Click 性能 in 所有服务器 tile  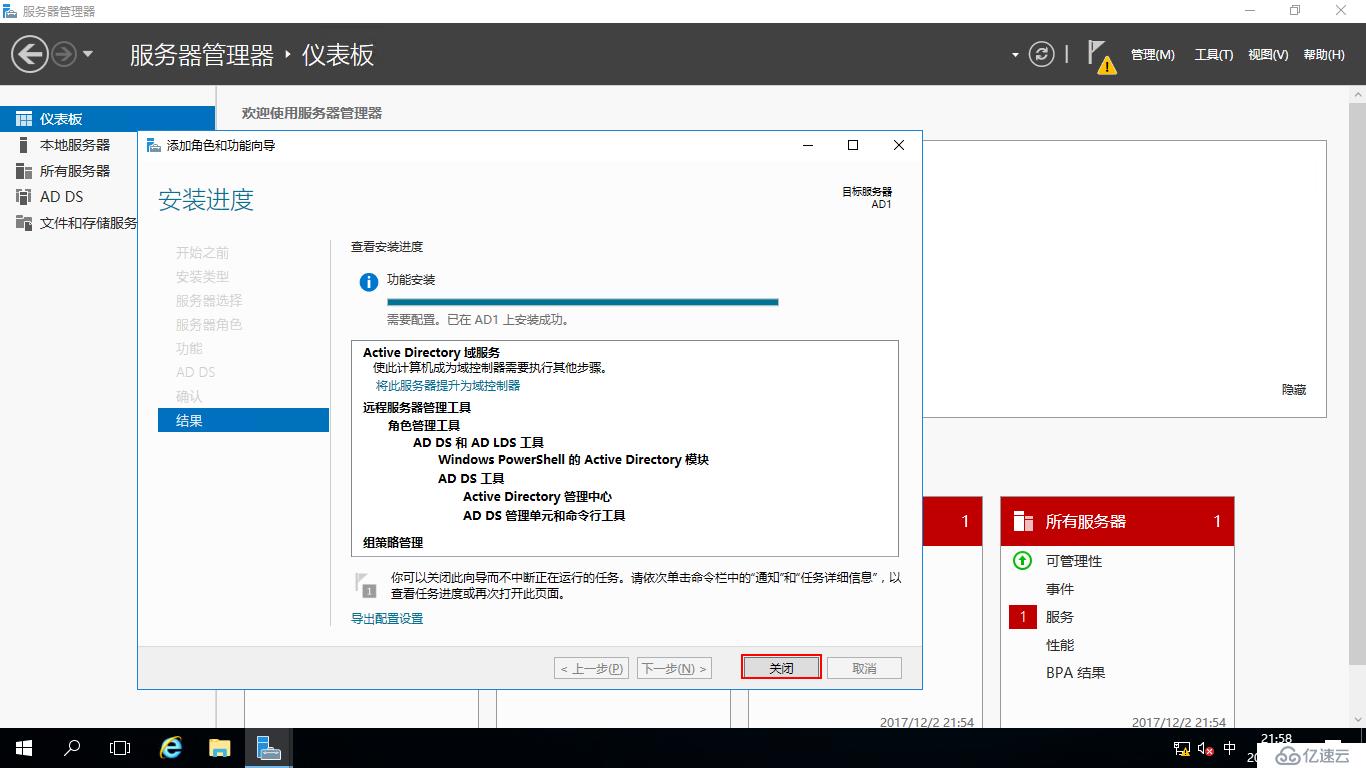click(x=1060, y=645)
